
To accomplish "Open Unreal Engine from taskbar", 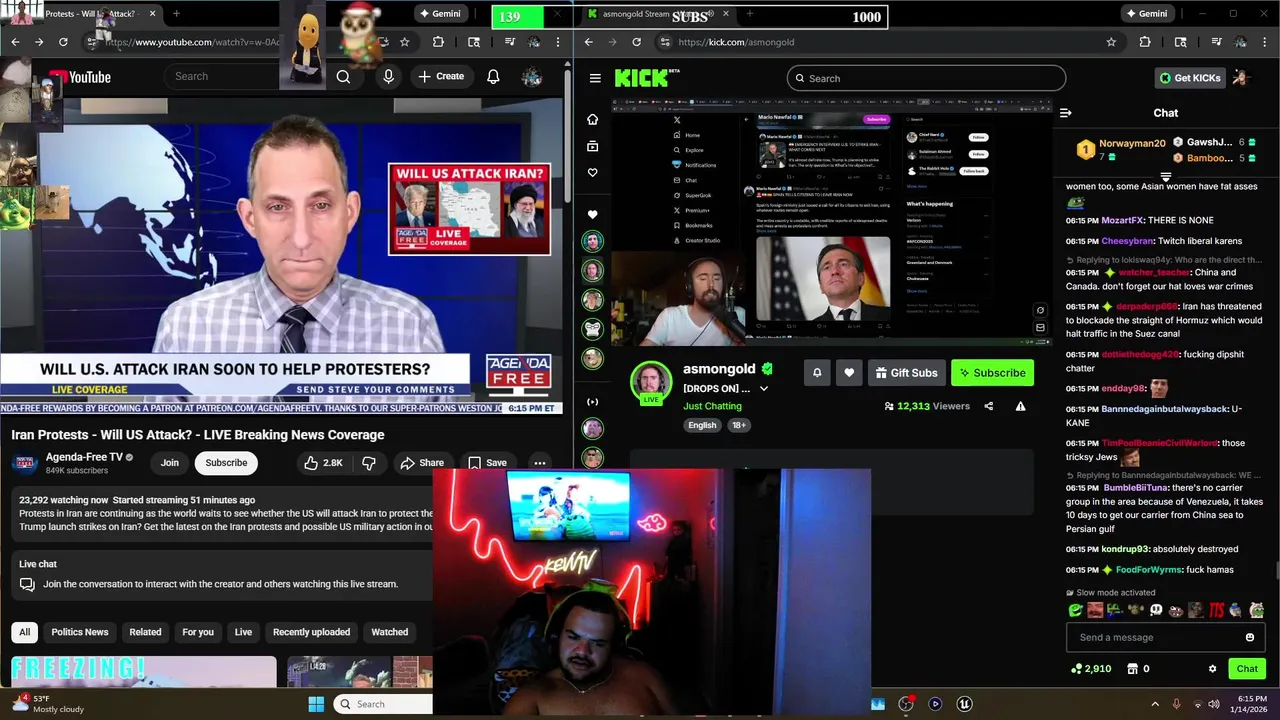I will pos(965,704).
